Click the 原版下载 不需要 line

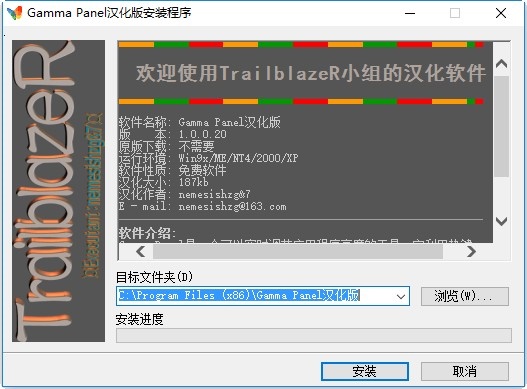pyautogui.click(x=166, y=146)
